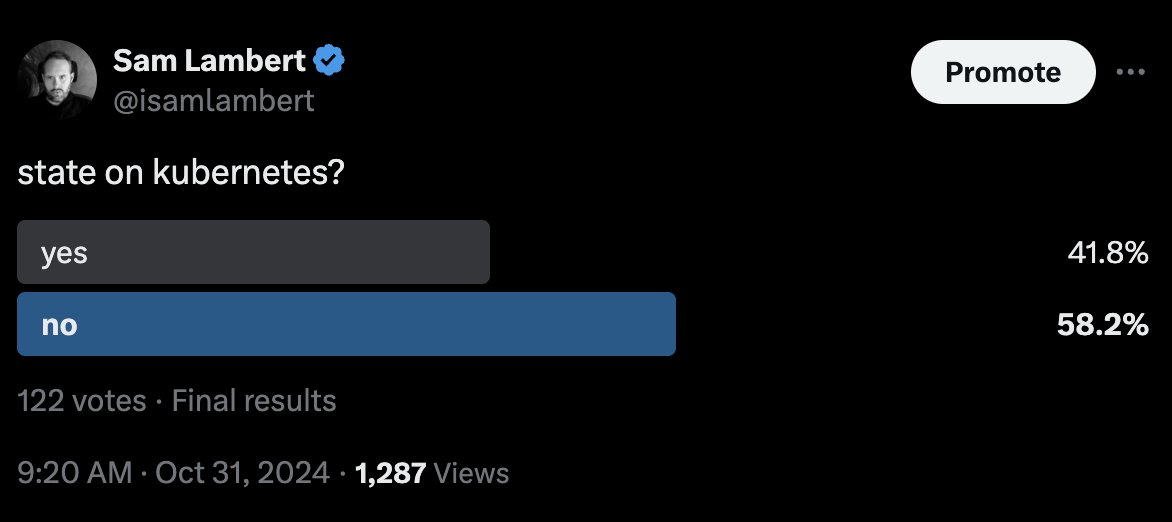Click the 58.2% poll percentage
1172x522 pixels.
click(x=1103, y=324)
